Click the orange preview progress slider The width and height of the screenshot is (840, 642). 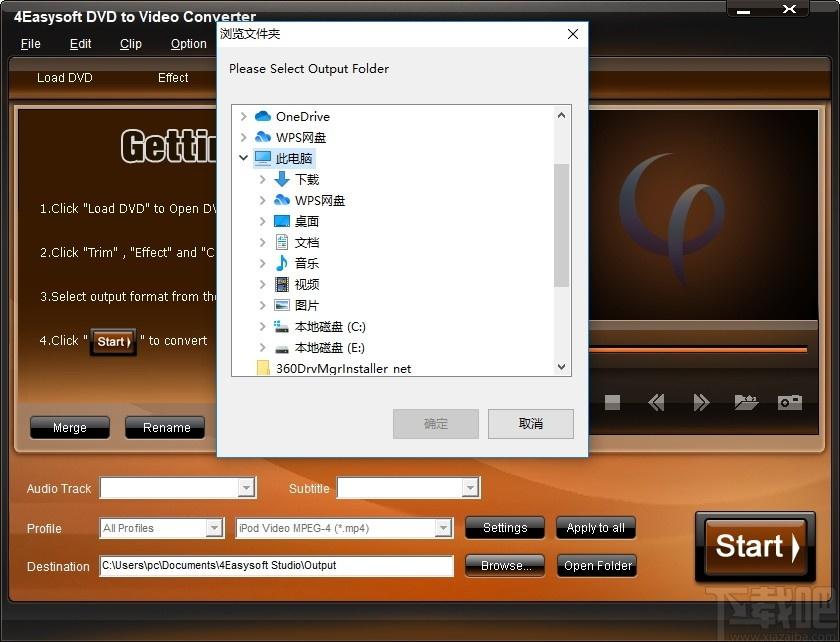pyautogui.click(x=698, y=350)
